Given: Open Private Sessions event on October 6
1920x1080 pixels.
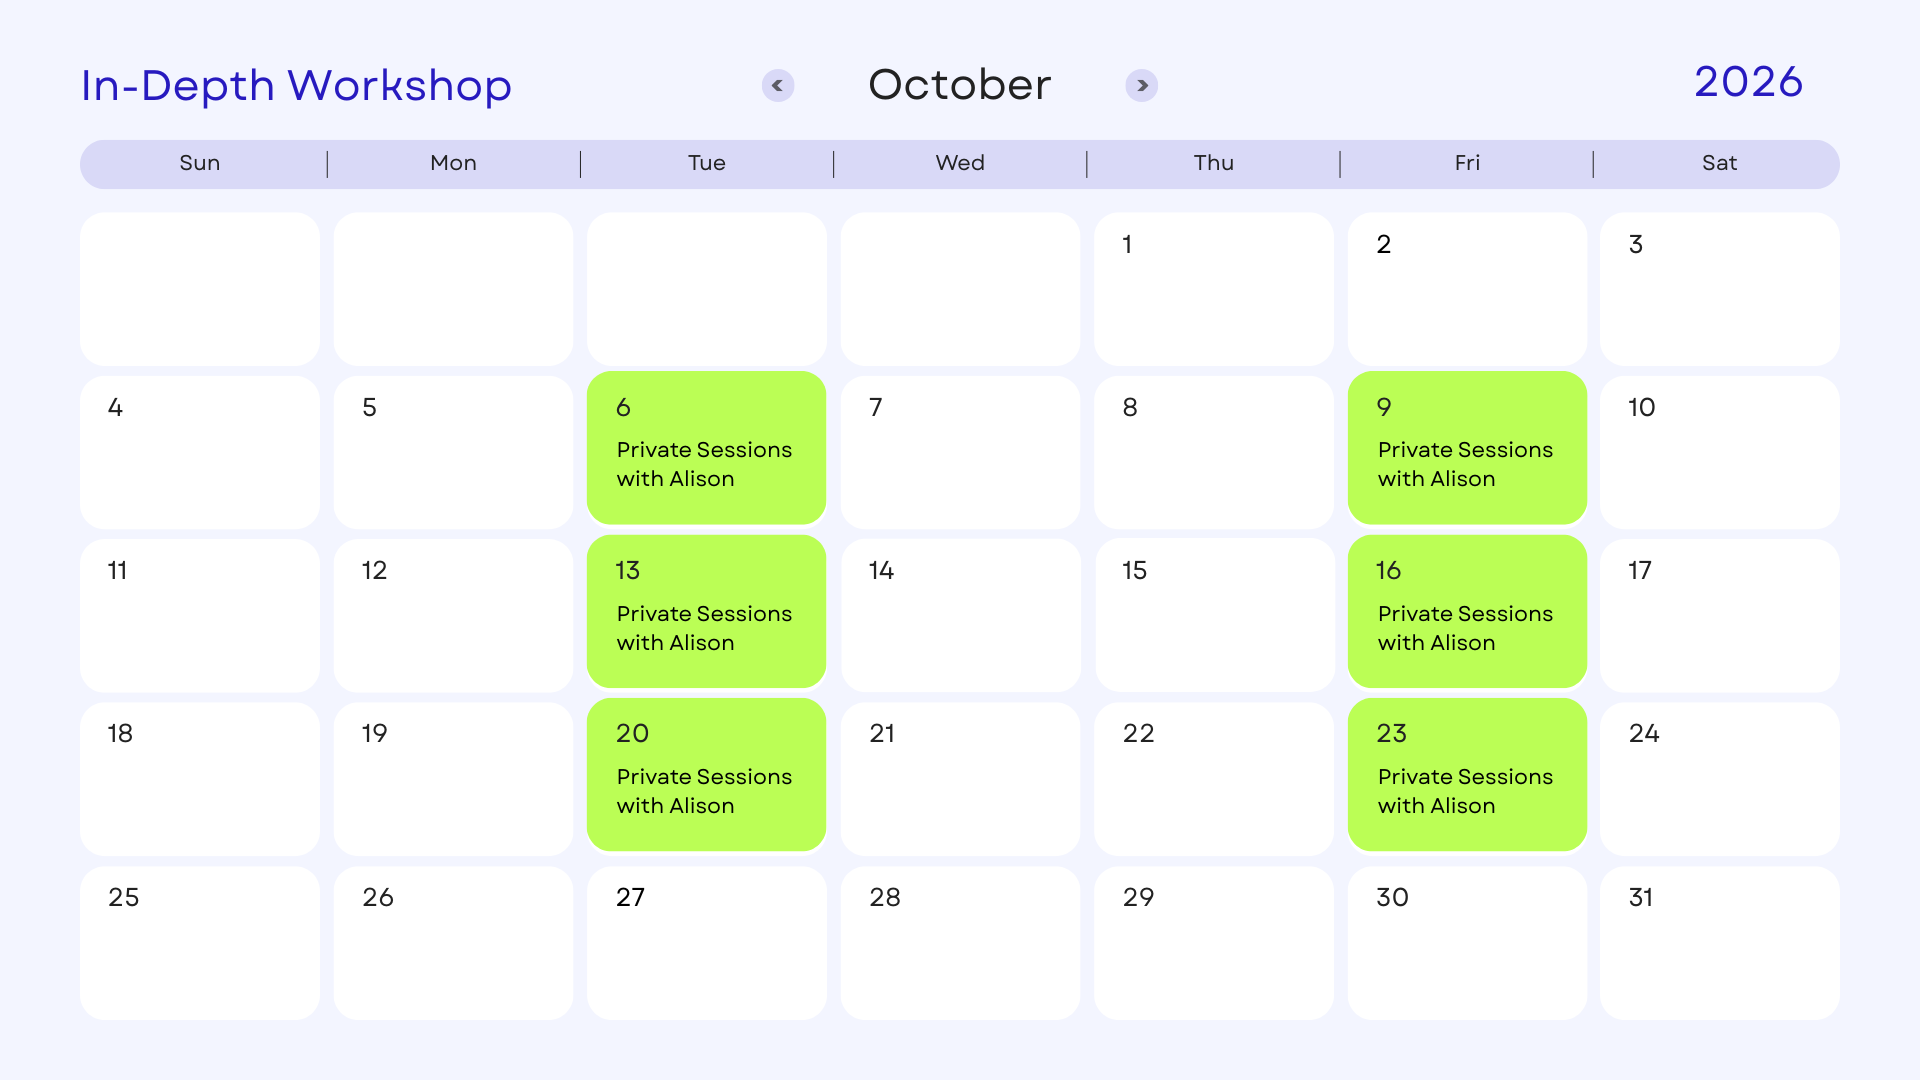Looking at the screenshot, I should pos(707,448).
